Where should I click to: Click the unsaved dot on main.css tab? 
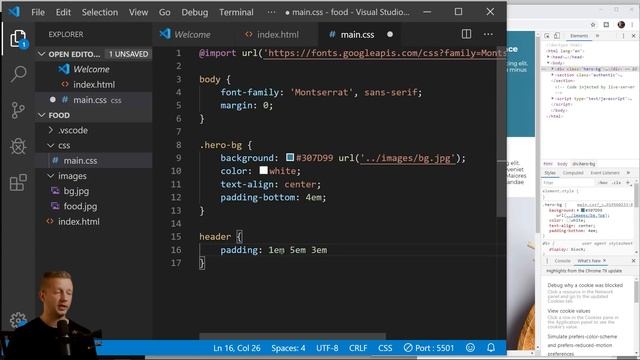coord(390,34)
